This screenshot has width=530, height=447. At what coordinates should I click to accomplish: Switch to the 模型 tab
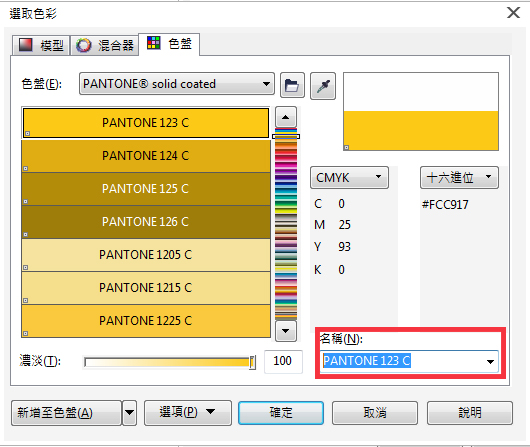[41, 45]
